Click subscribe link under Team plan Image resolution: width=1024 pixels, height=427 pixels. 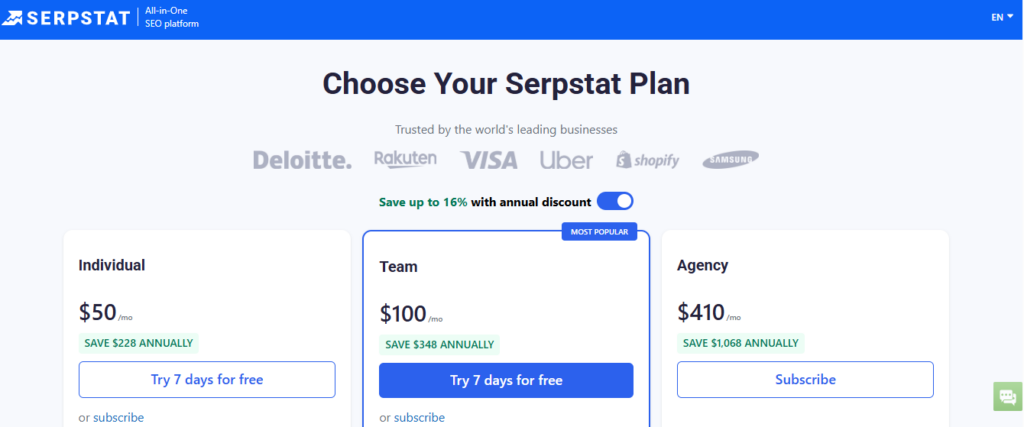pos(419,417)
